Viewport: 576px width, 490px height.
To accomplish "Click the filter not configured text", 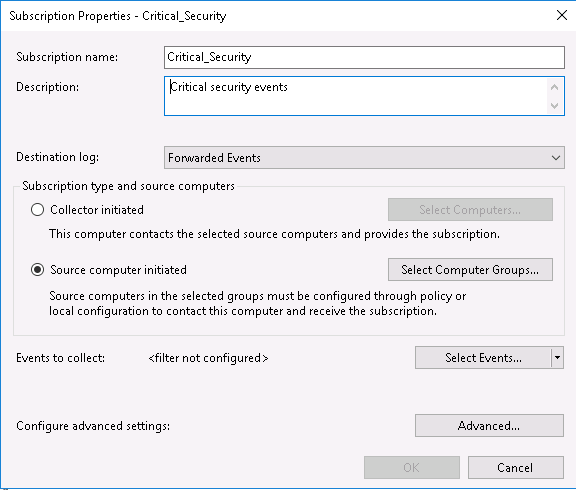I will [208, 358].
